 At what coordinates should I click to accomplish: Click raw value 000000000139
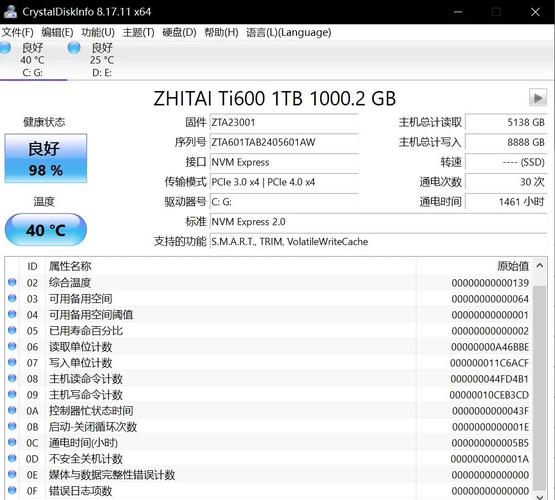pyautogui.click(x=490, y=283)
